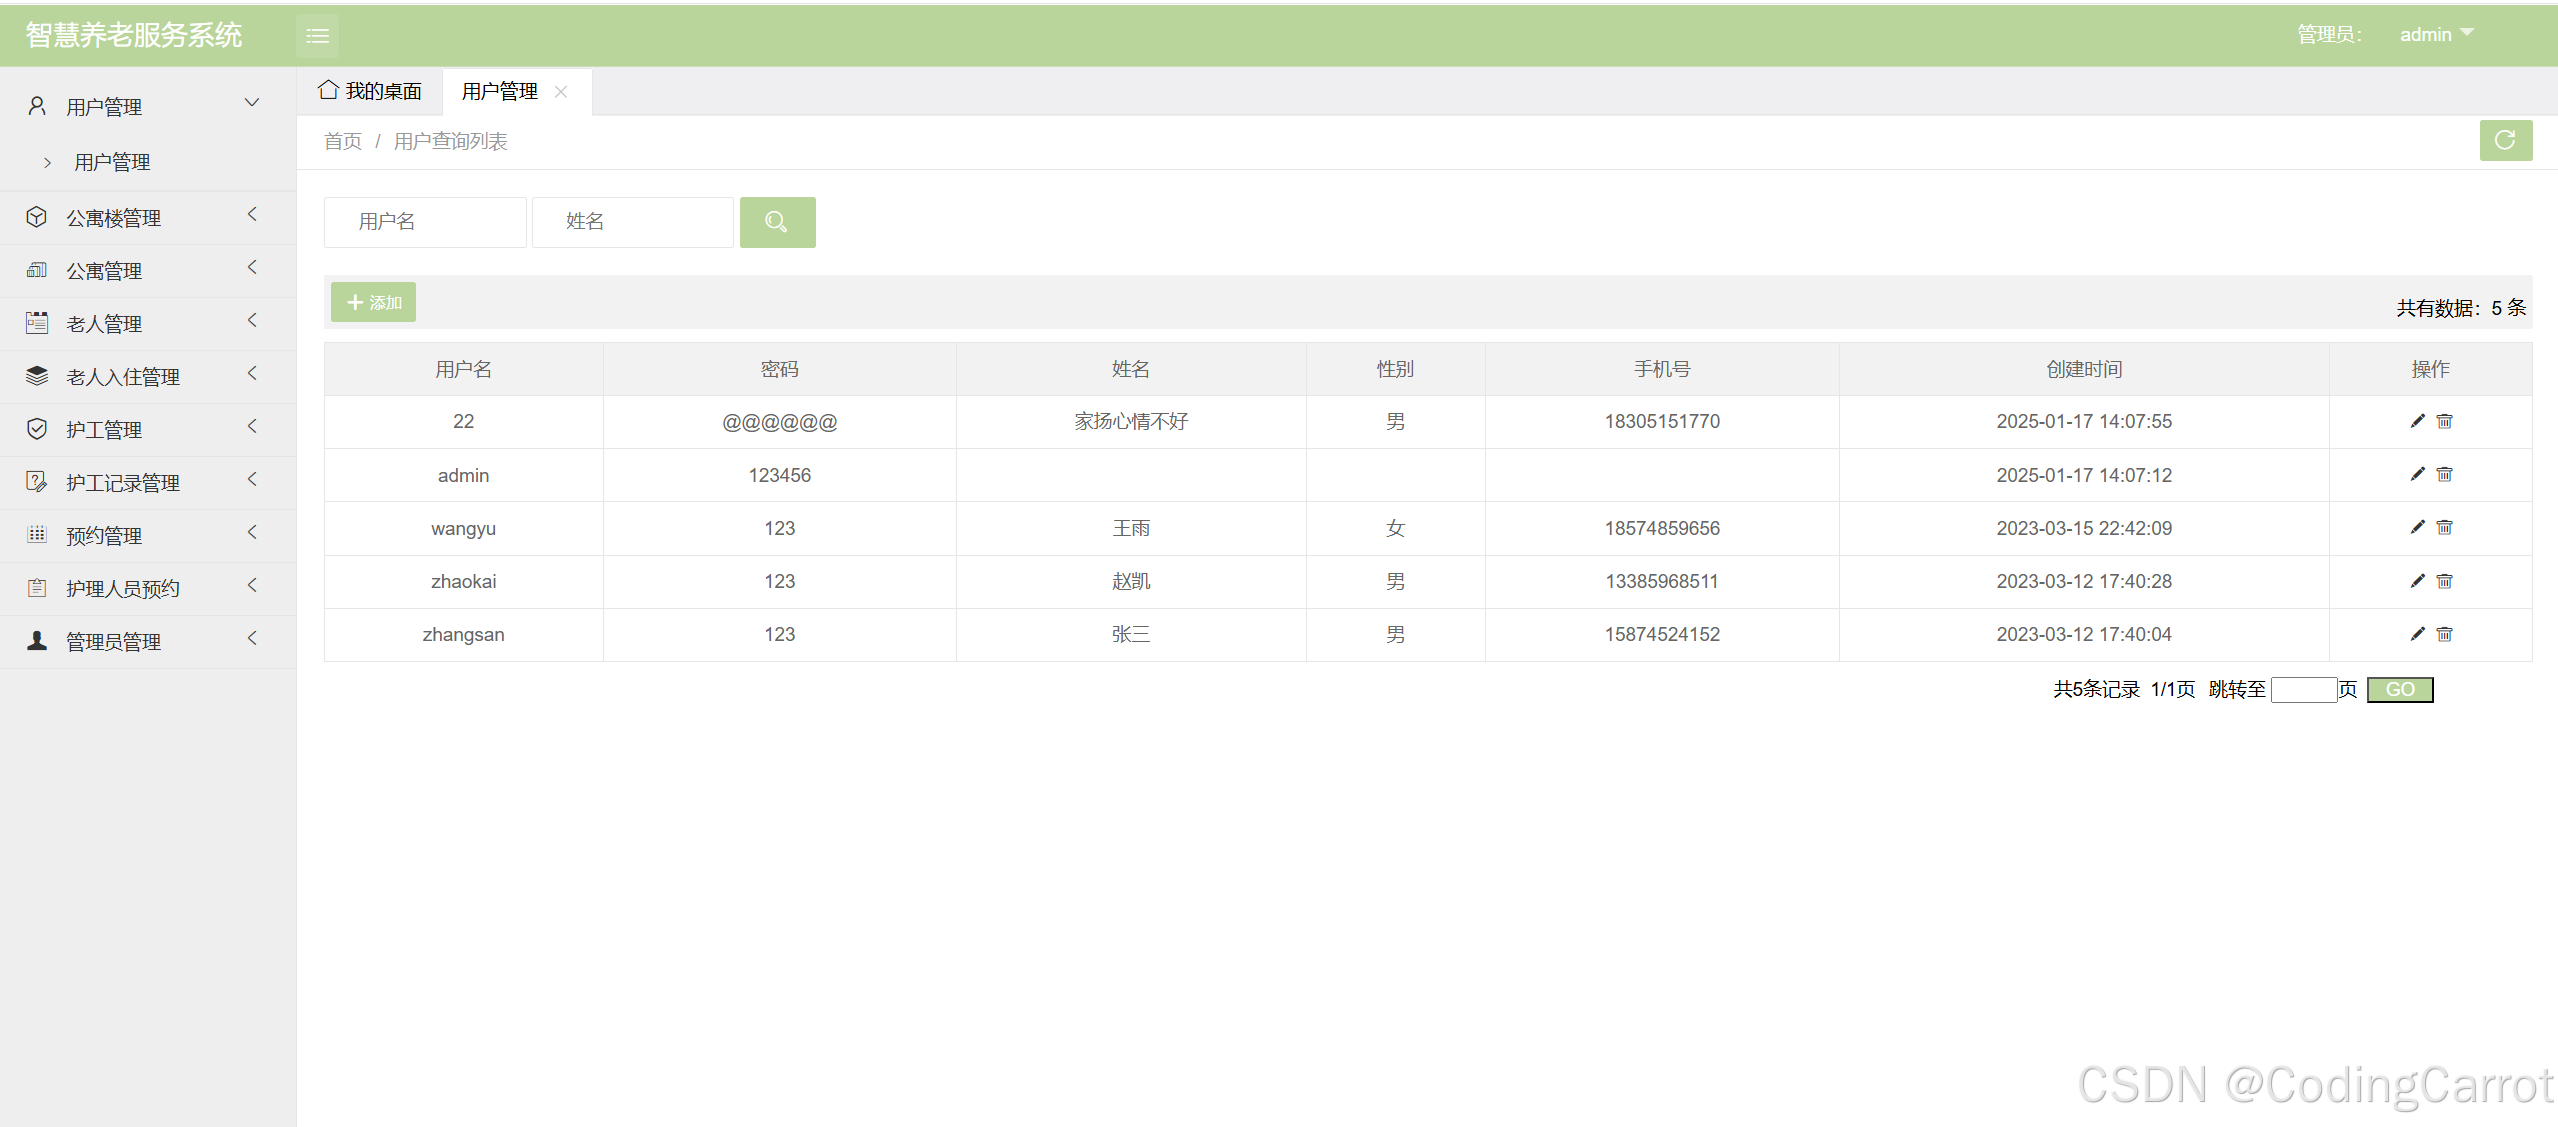The width and height of the screenshot is (2558, 1127).
Task: Click timestamp 2023-03-12 17:40:28
Action: coord(2084,581)
